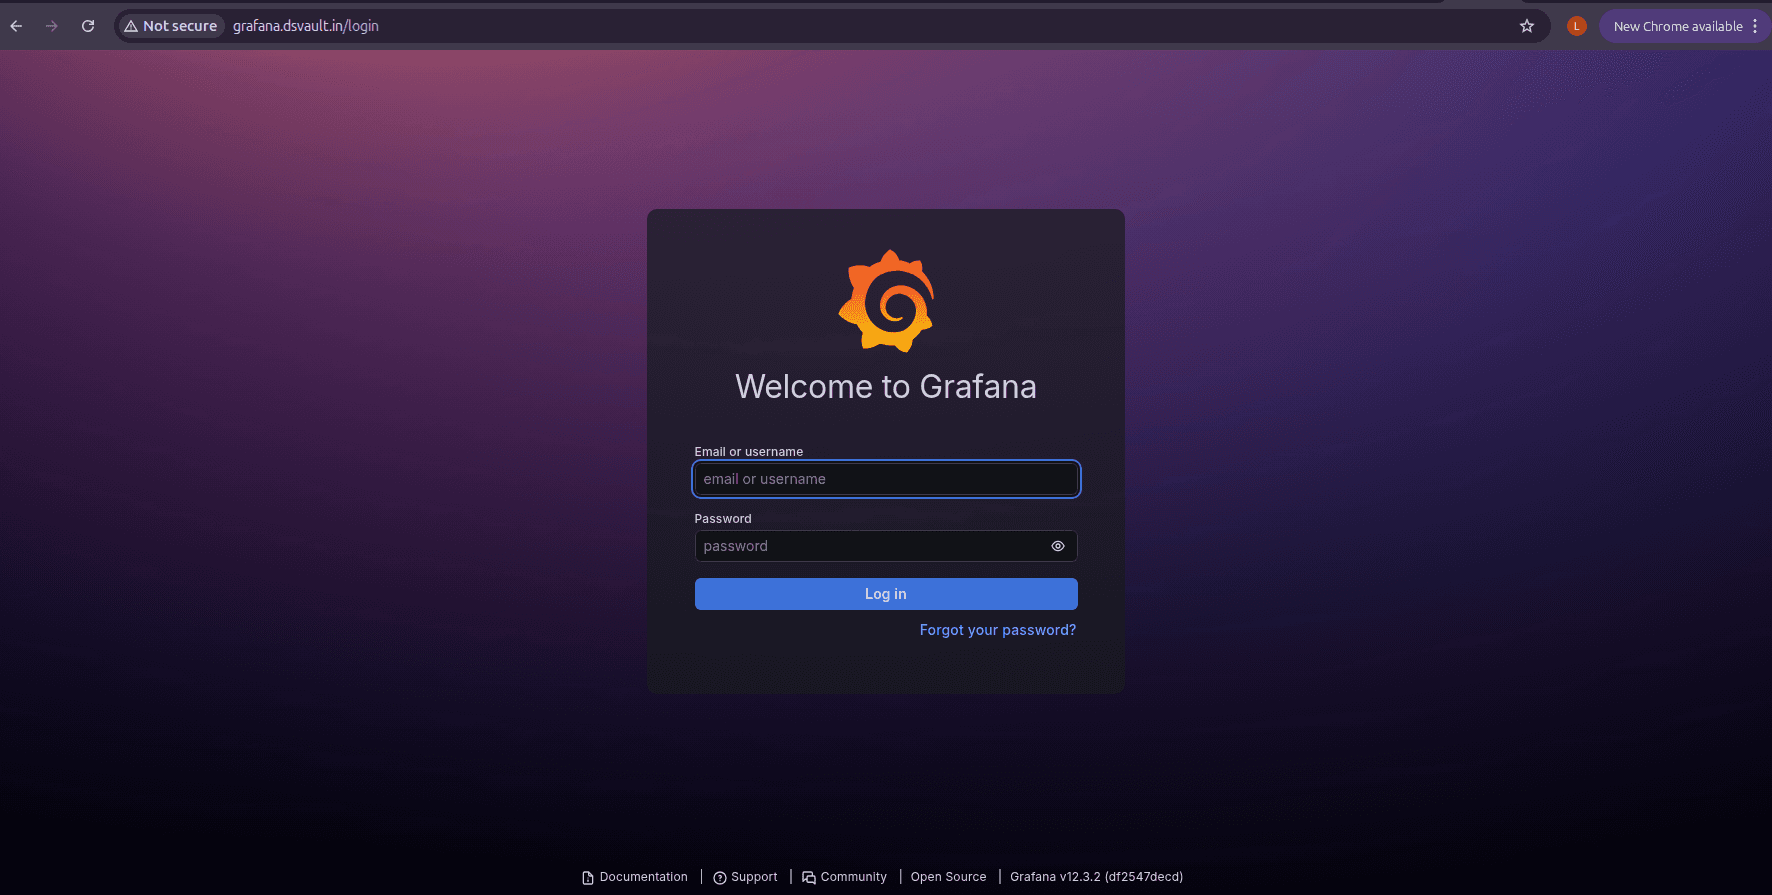Viewport: 1772px width, 895px height.
Task: Open the Not secure site info badge
Action: (171, 26)
